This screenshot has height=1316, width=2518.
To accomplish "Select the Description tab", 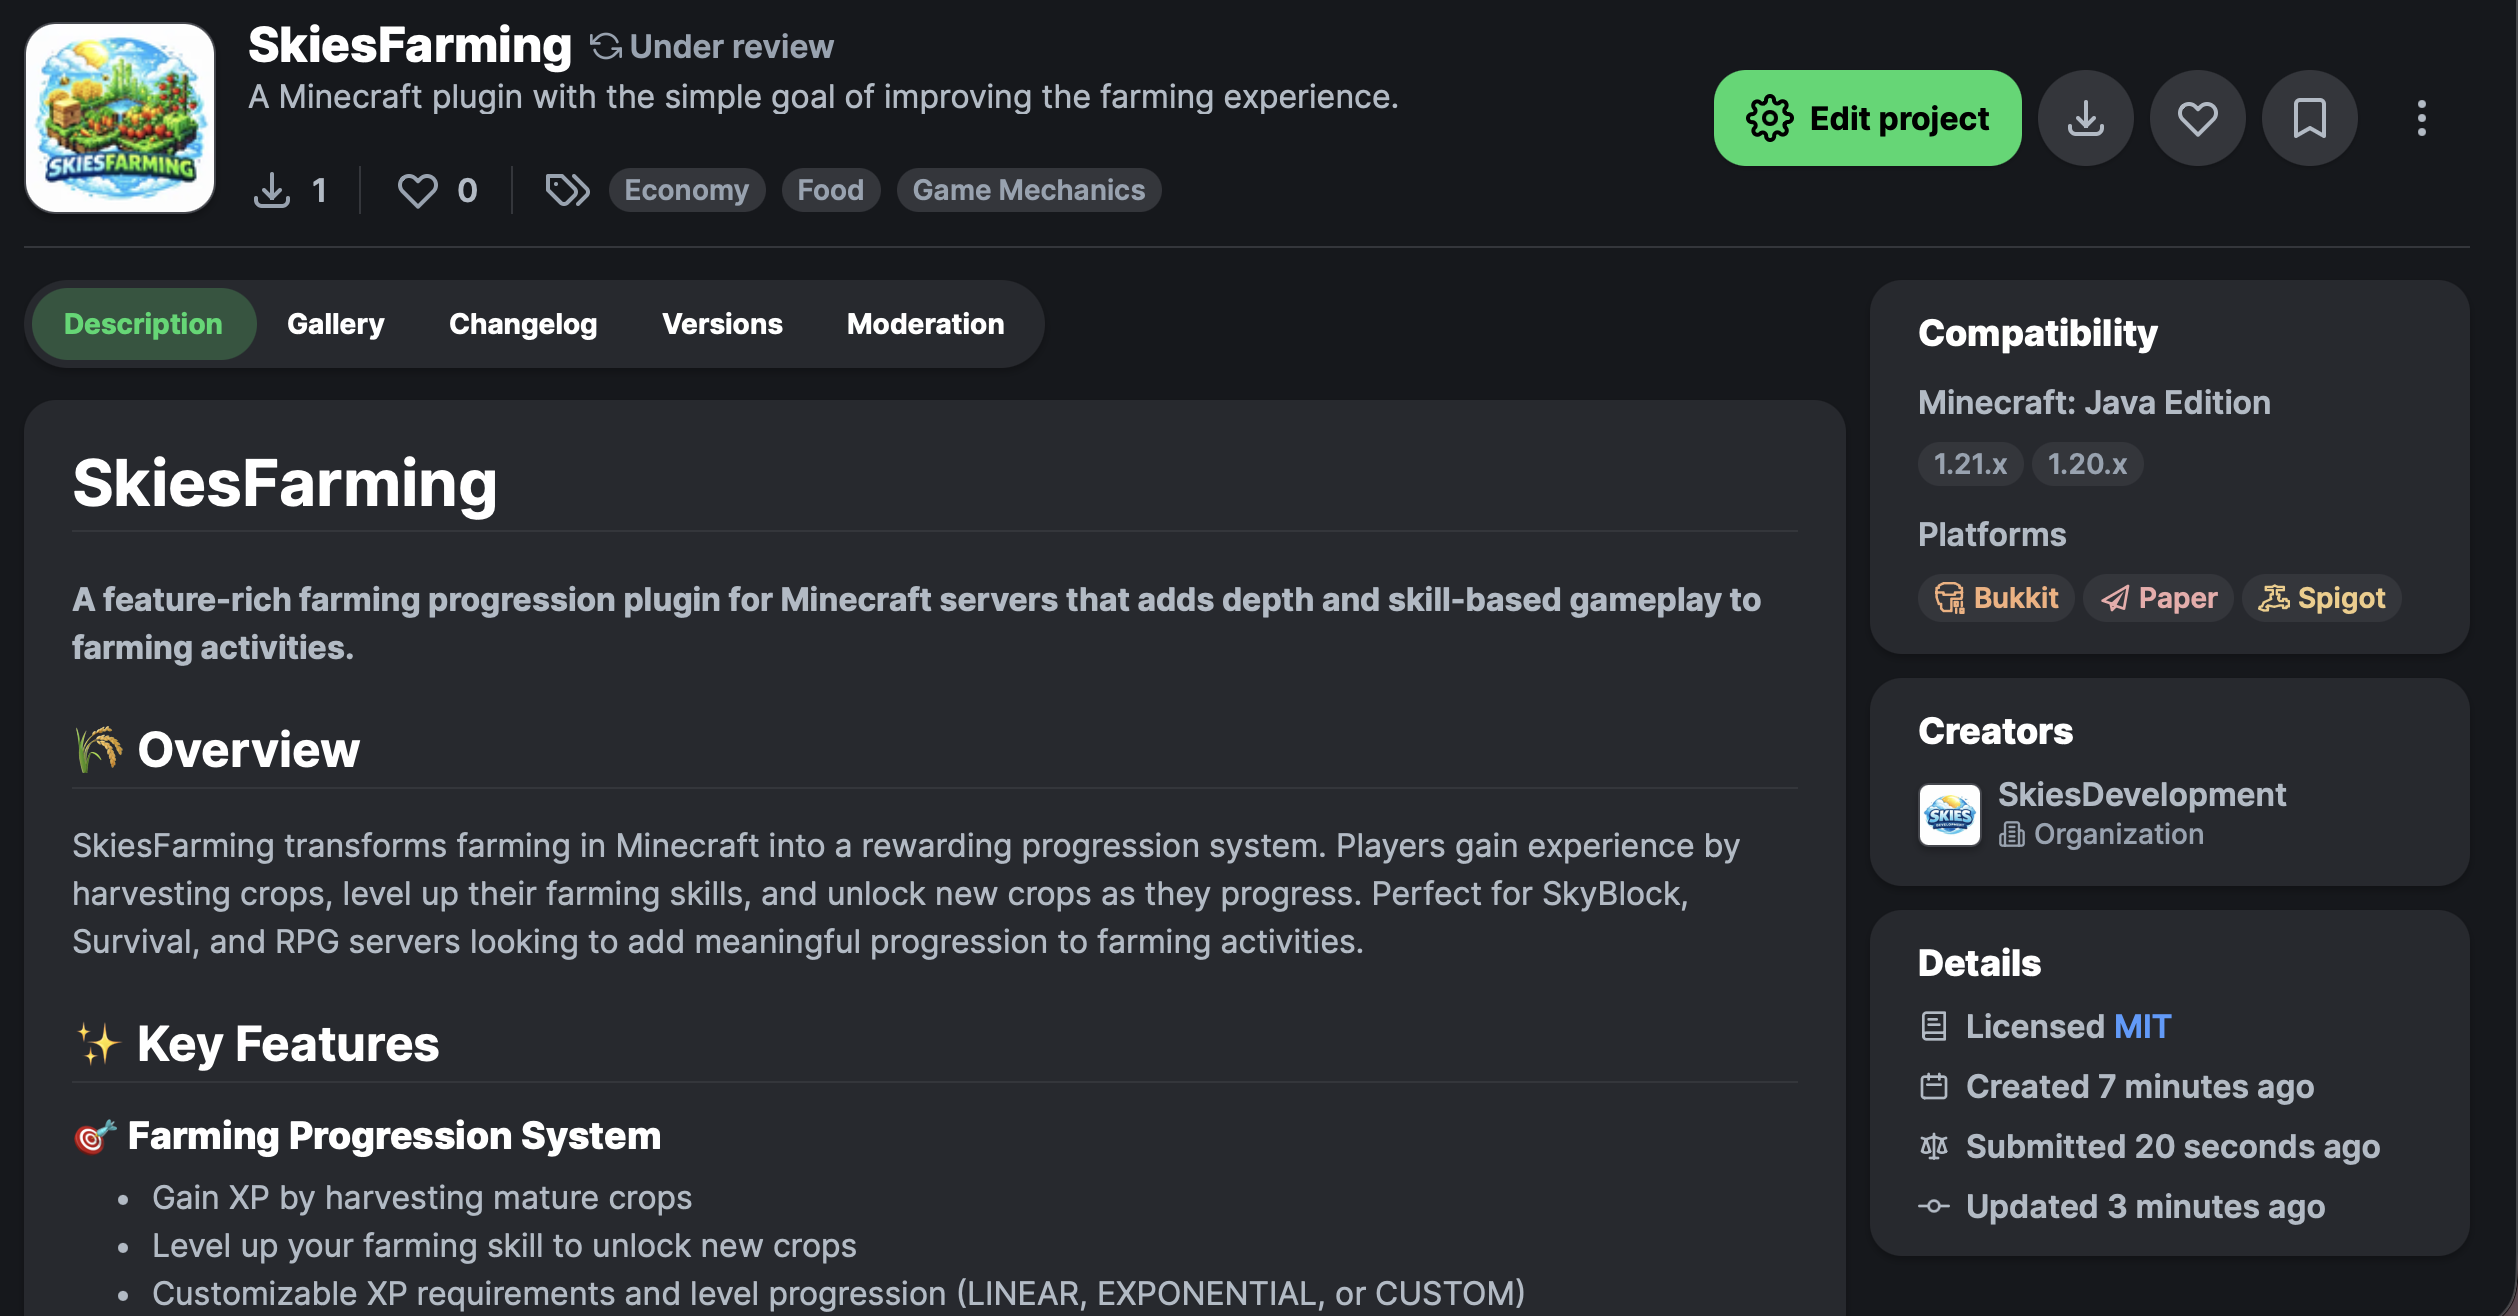I will 143,324.
